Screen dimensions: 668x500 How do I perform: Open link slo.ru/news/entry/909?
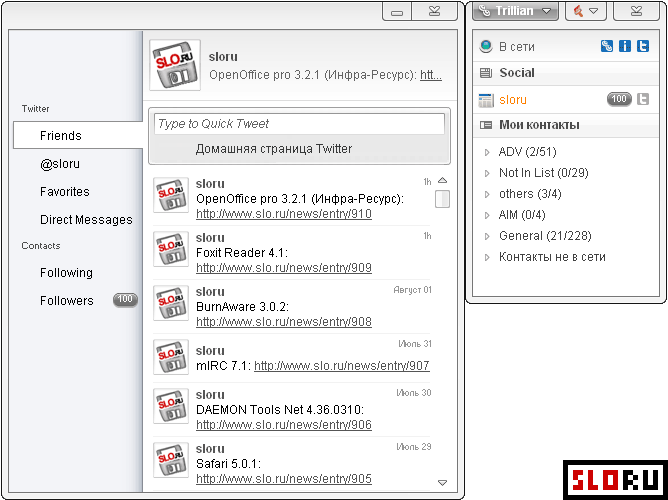284,268
